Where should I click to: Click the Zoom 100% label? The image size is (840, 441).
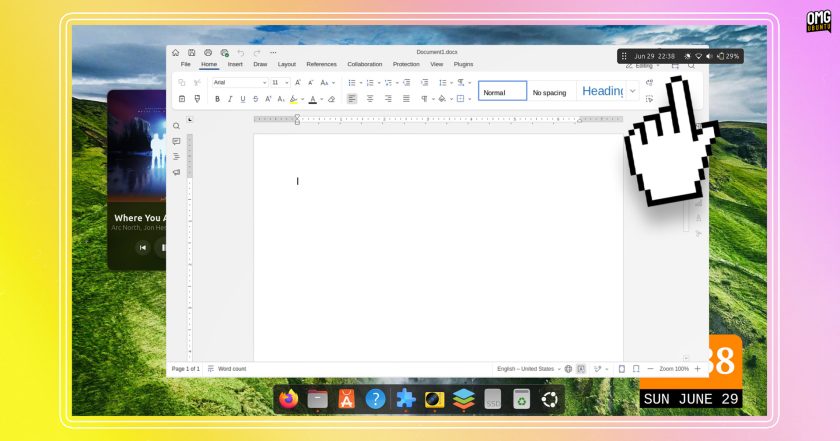click(x=674, y=369)
